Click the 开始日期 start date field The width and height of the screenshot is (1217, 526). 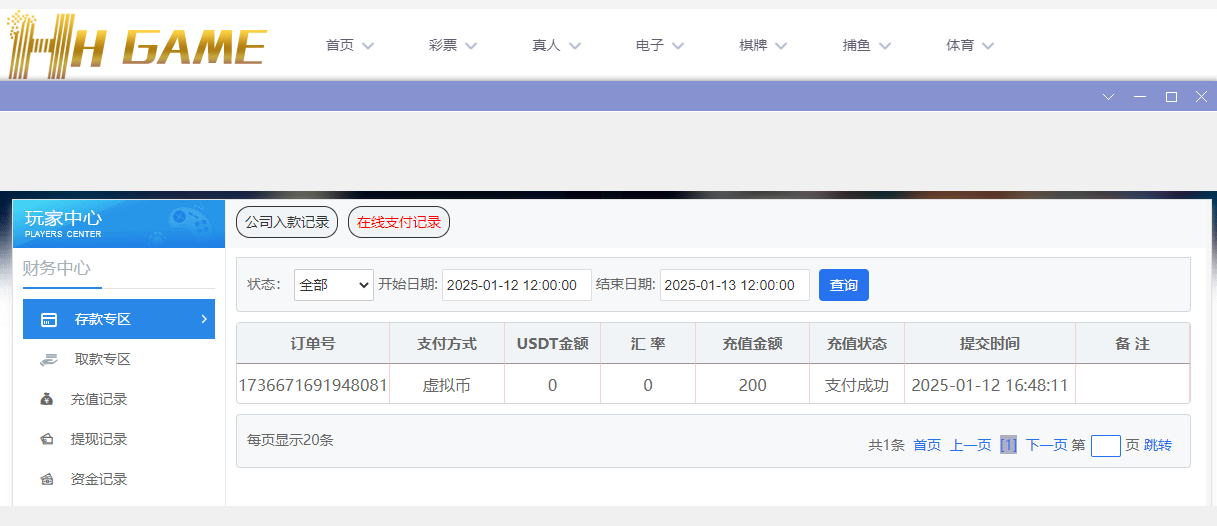click(x=516, y=285)
